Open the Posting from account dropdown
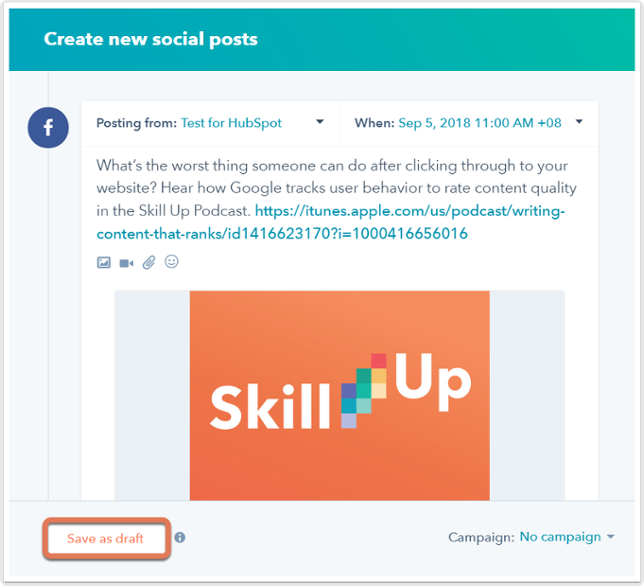 coord(320,123)
